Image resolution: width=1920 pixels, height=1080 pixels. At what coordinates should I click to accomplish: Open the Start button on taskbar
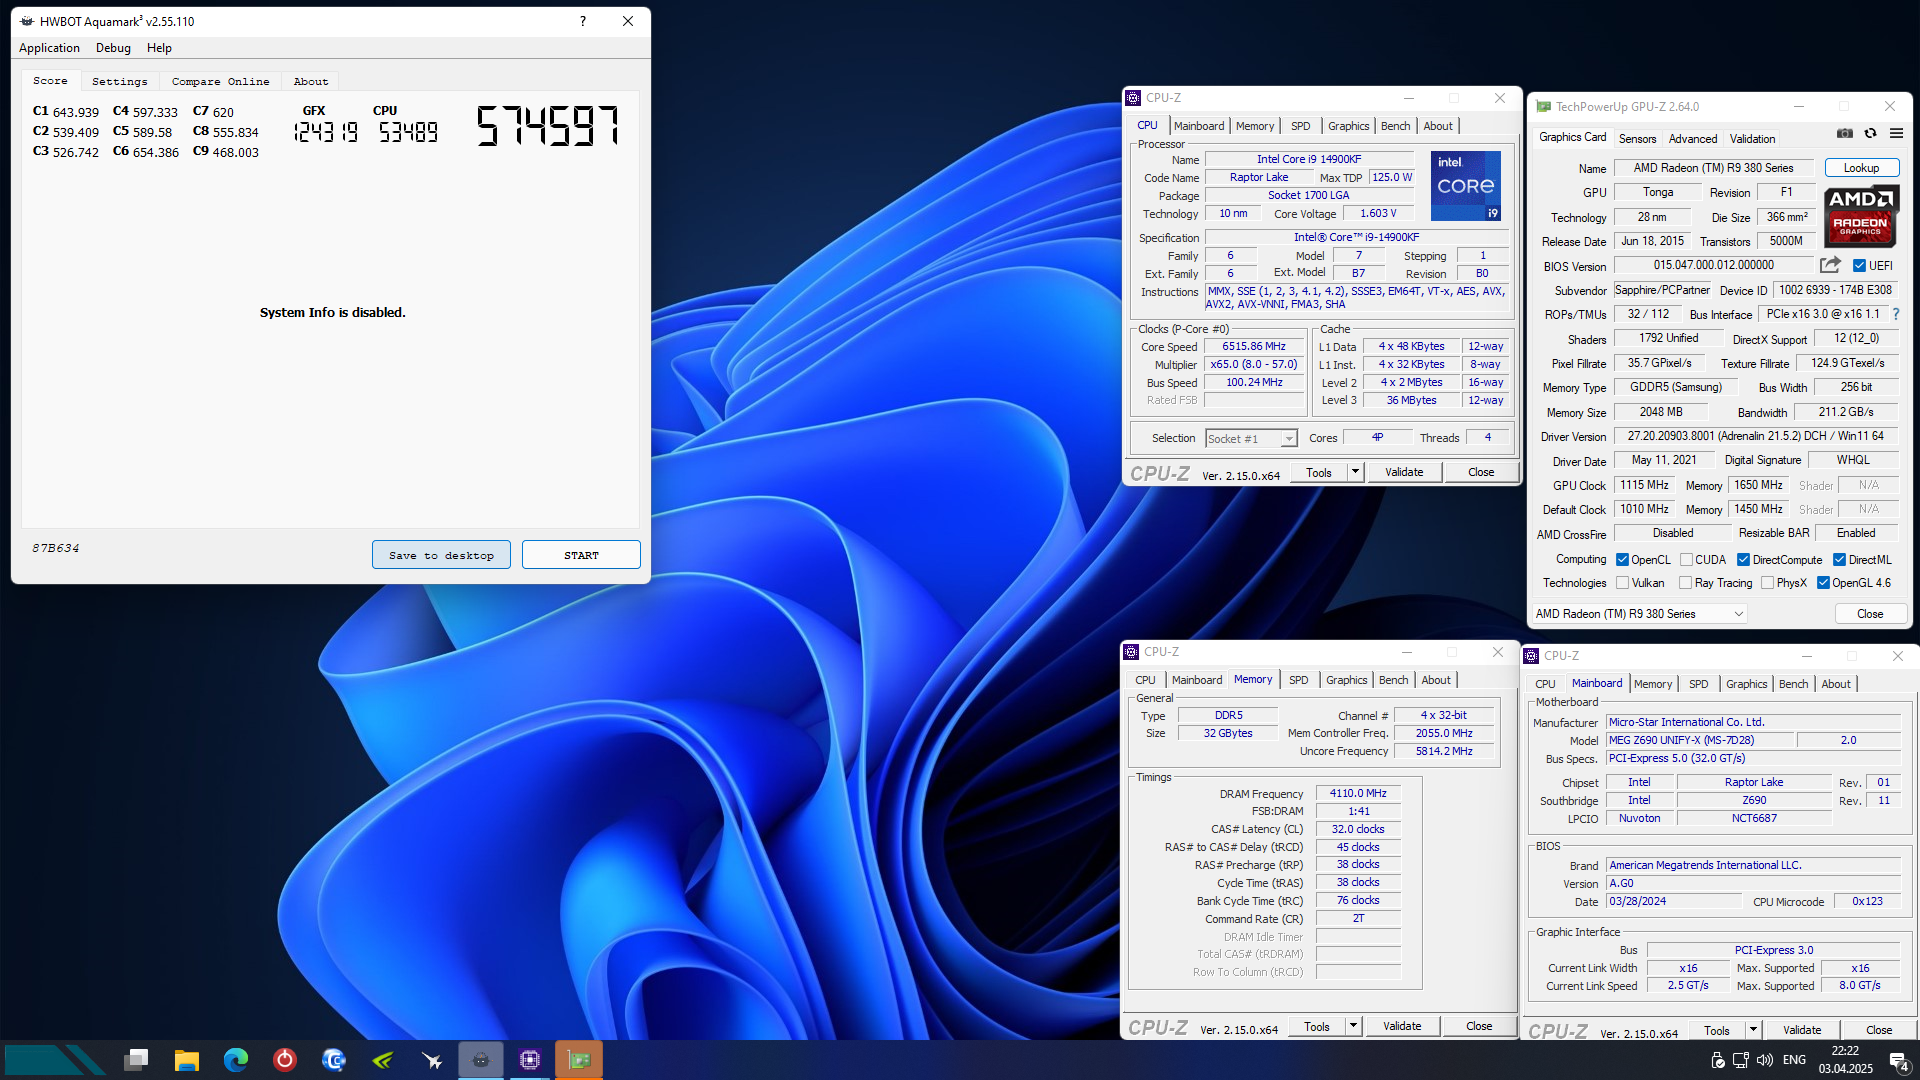coord(55,1060)
